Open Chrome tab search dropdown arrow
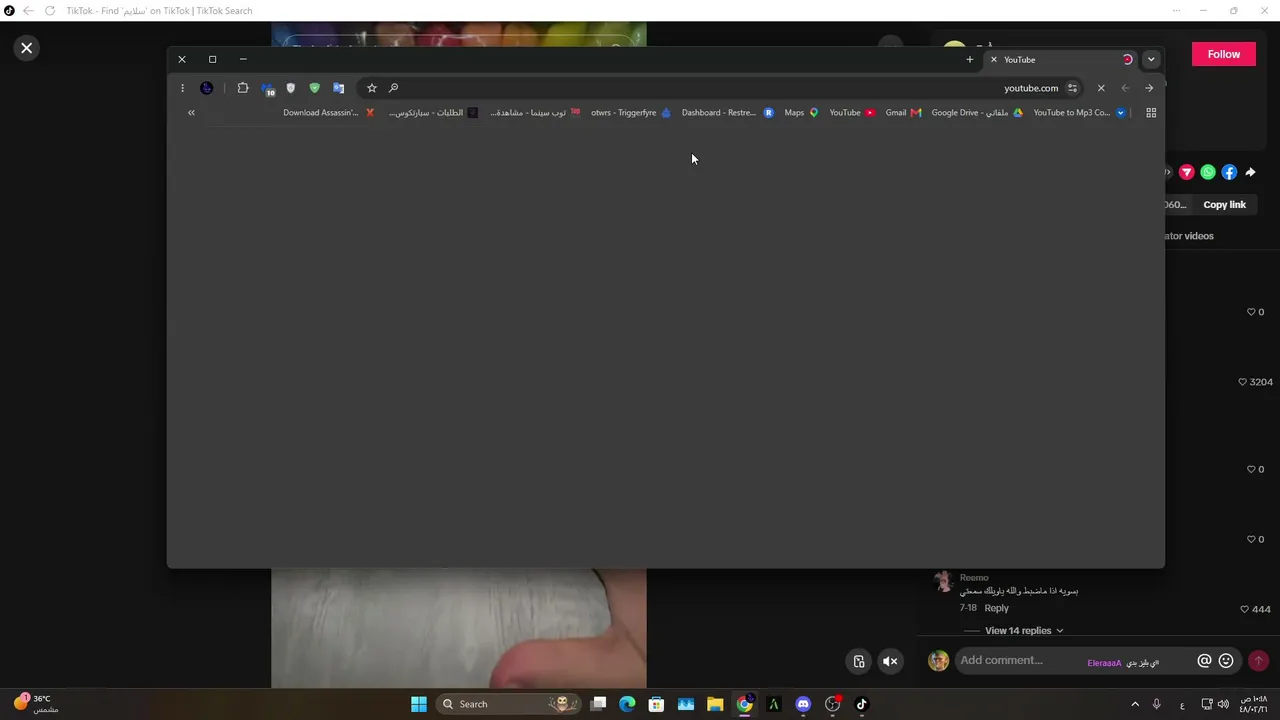This screenshot has width=1280, height=720. [1151, 60]
